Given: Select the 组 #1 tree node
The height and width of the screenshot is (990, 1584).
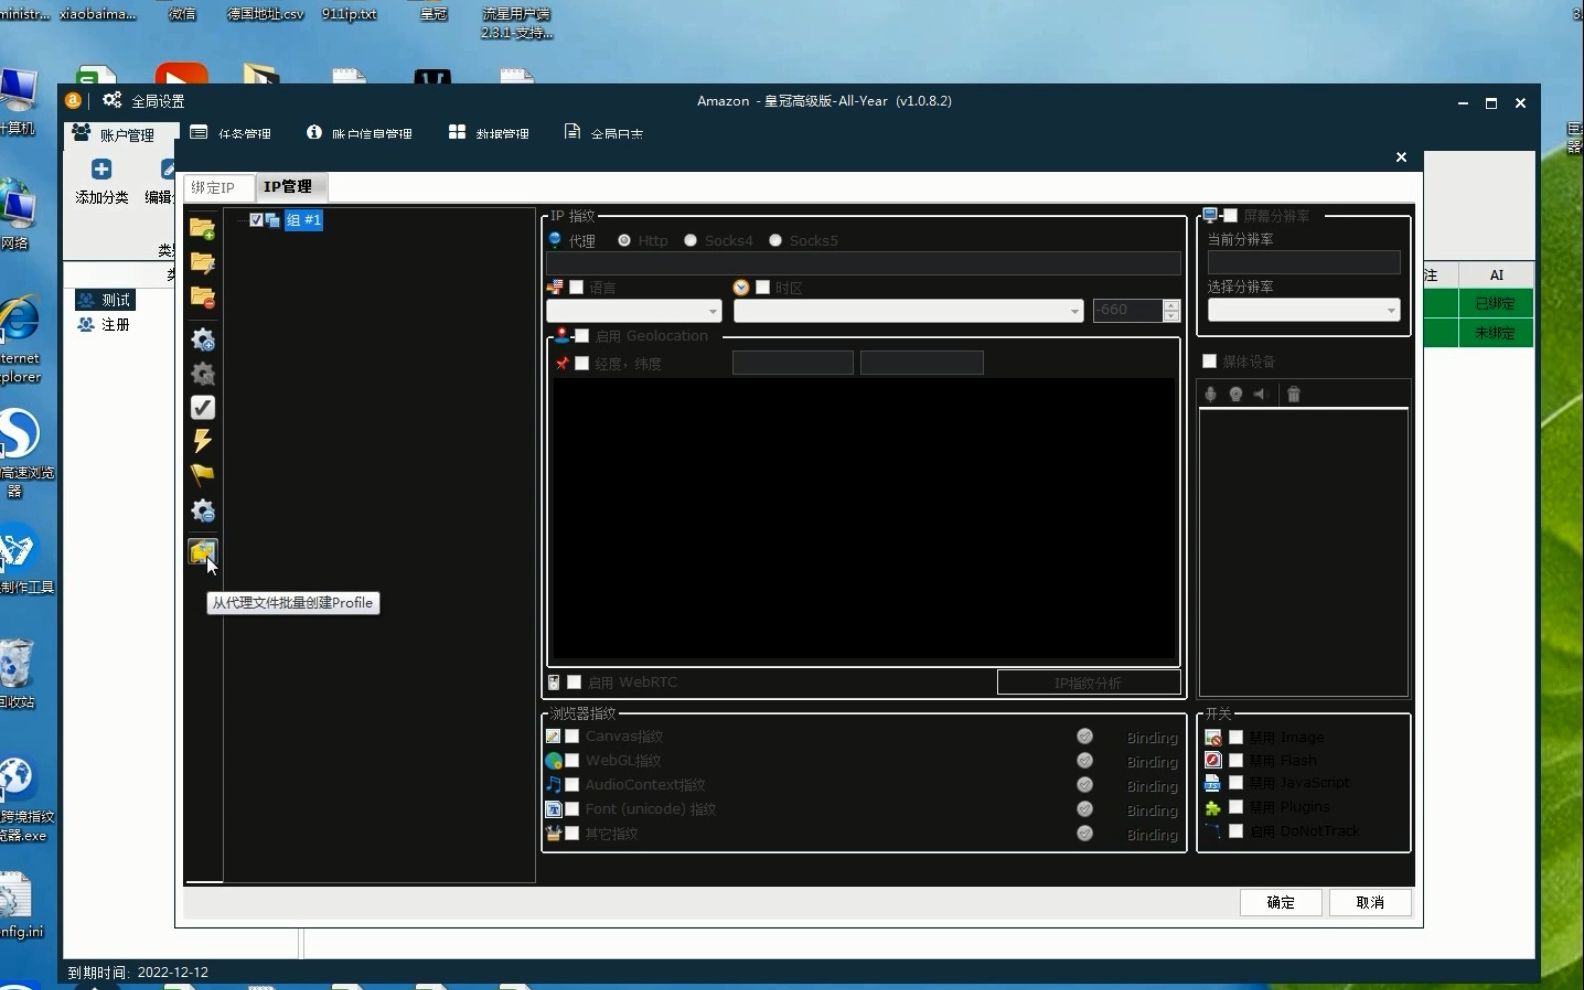Looking at the screenshot, I should pos(303,220).
